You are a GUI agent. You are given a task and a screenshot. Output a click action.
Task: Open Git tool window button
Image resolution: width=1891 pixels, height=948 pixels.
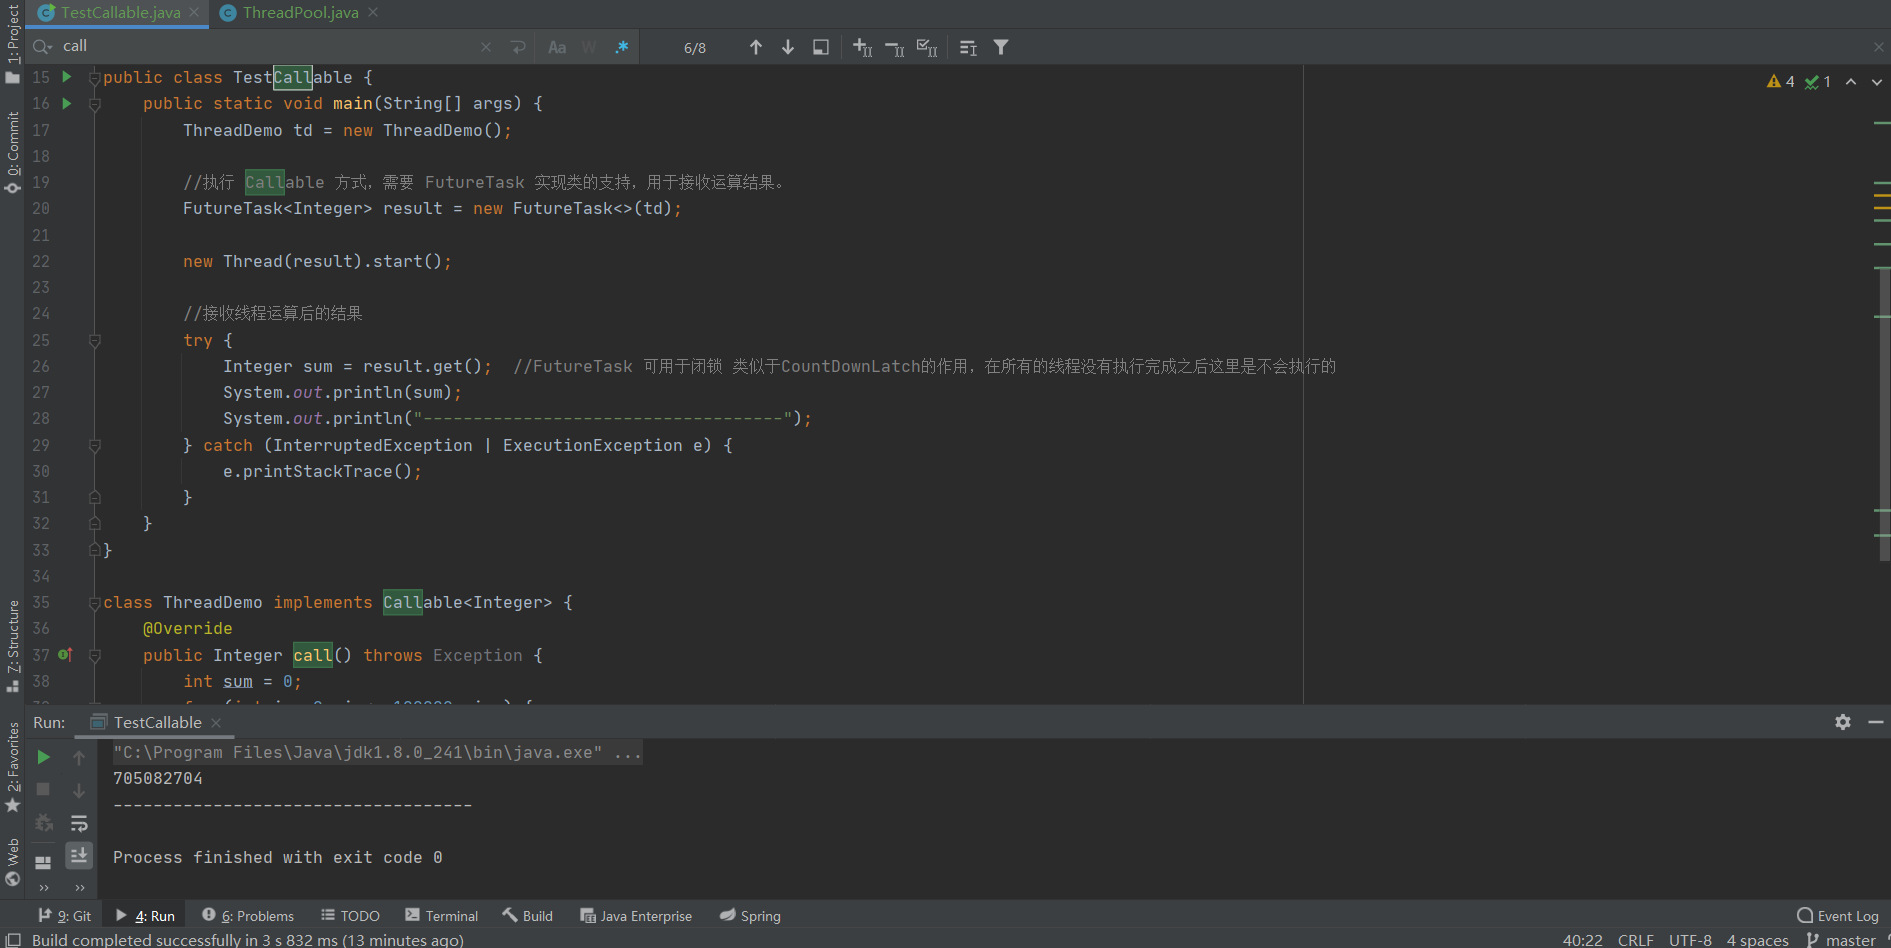pyautogui.click(x=64, y=915)
